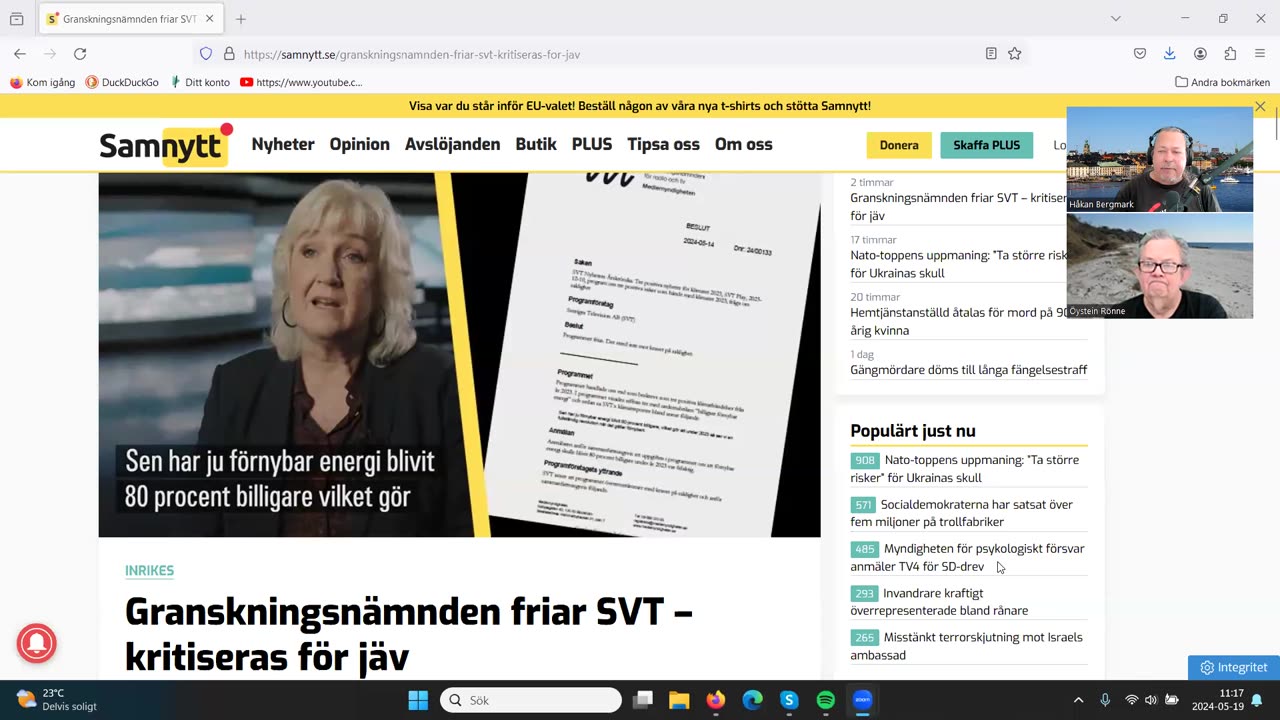Screen dimensions: 1280x720
Task: Toggle reader view in address bar
Action: click(991, 54)
